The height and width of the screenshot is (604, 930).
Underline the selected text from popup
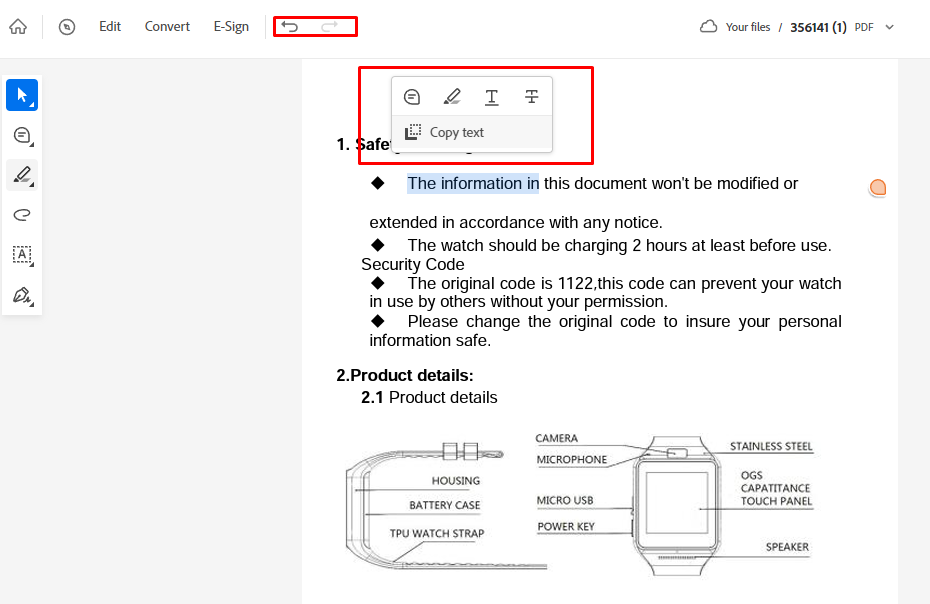[492, 97]
